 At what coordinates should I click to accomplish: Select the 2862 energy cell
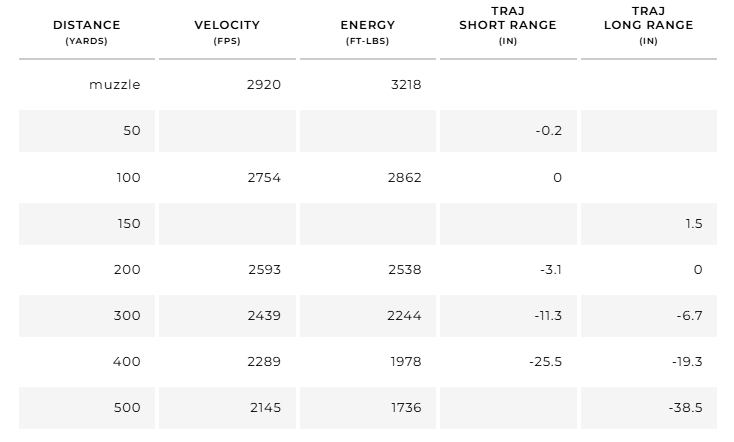coord(405,177)
